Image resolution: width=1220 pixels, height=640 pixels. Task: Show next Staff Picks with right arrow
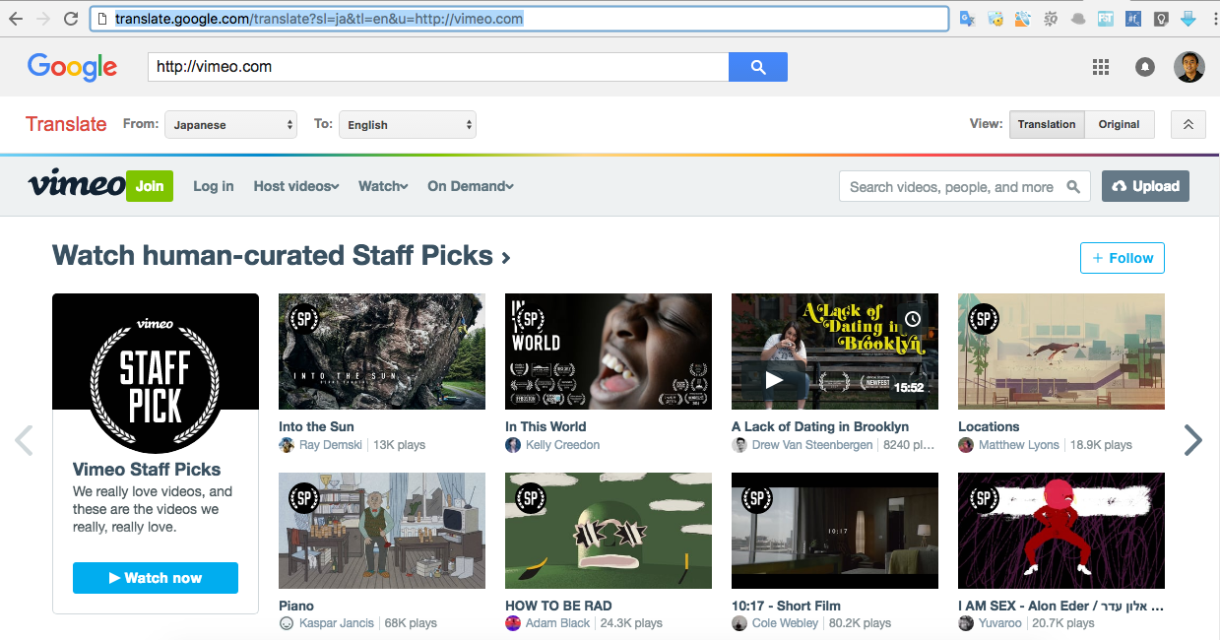point(1193,440)
